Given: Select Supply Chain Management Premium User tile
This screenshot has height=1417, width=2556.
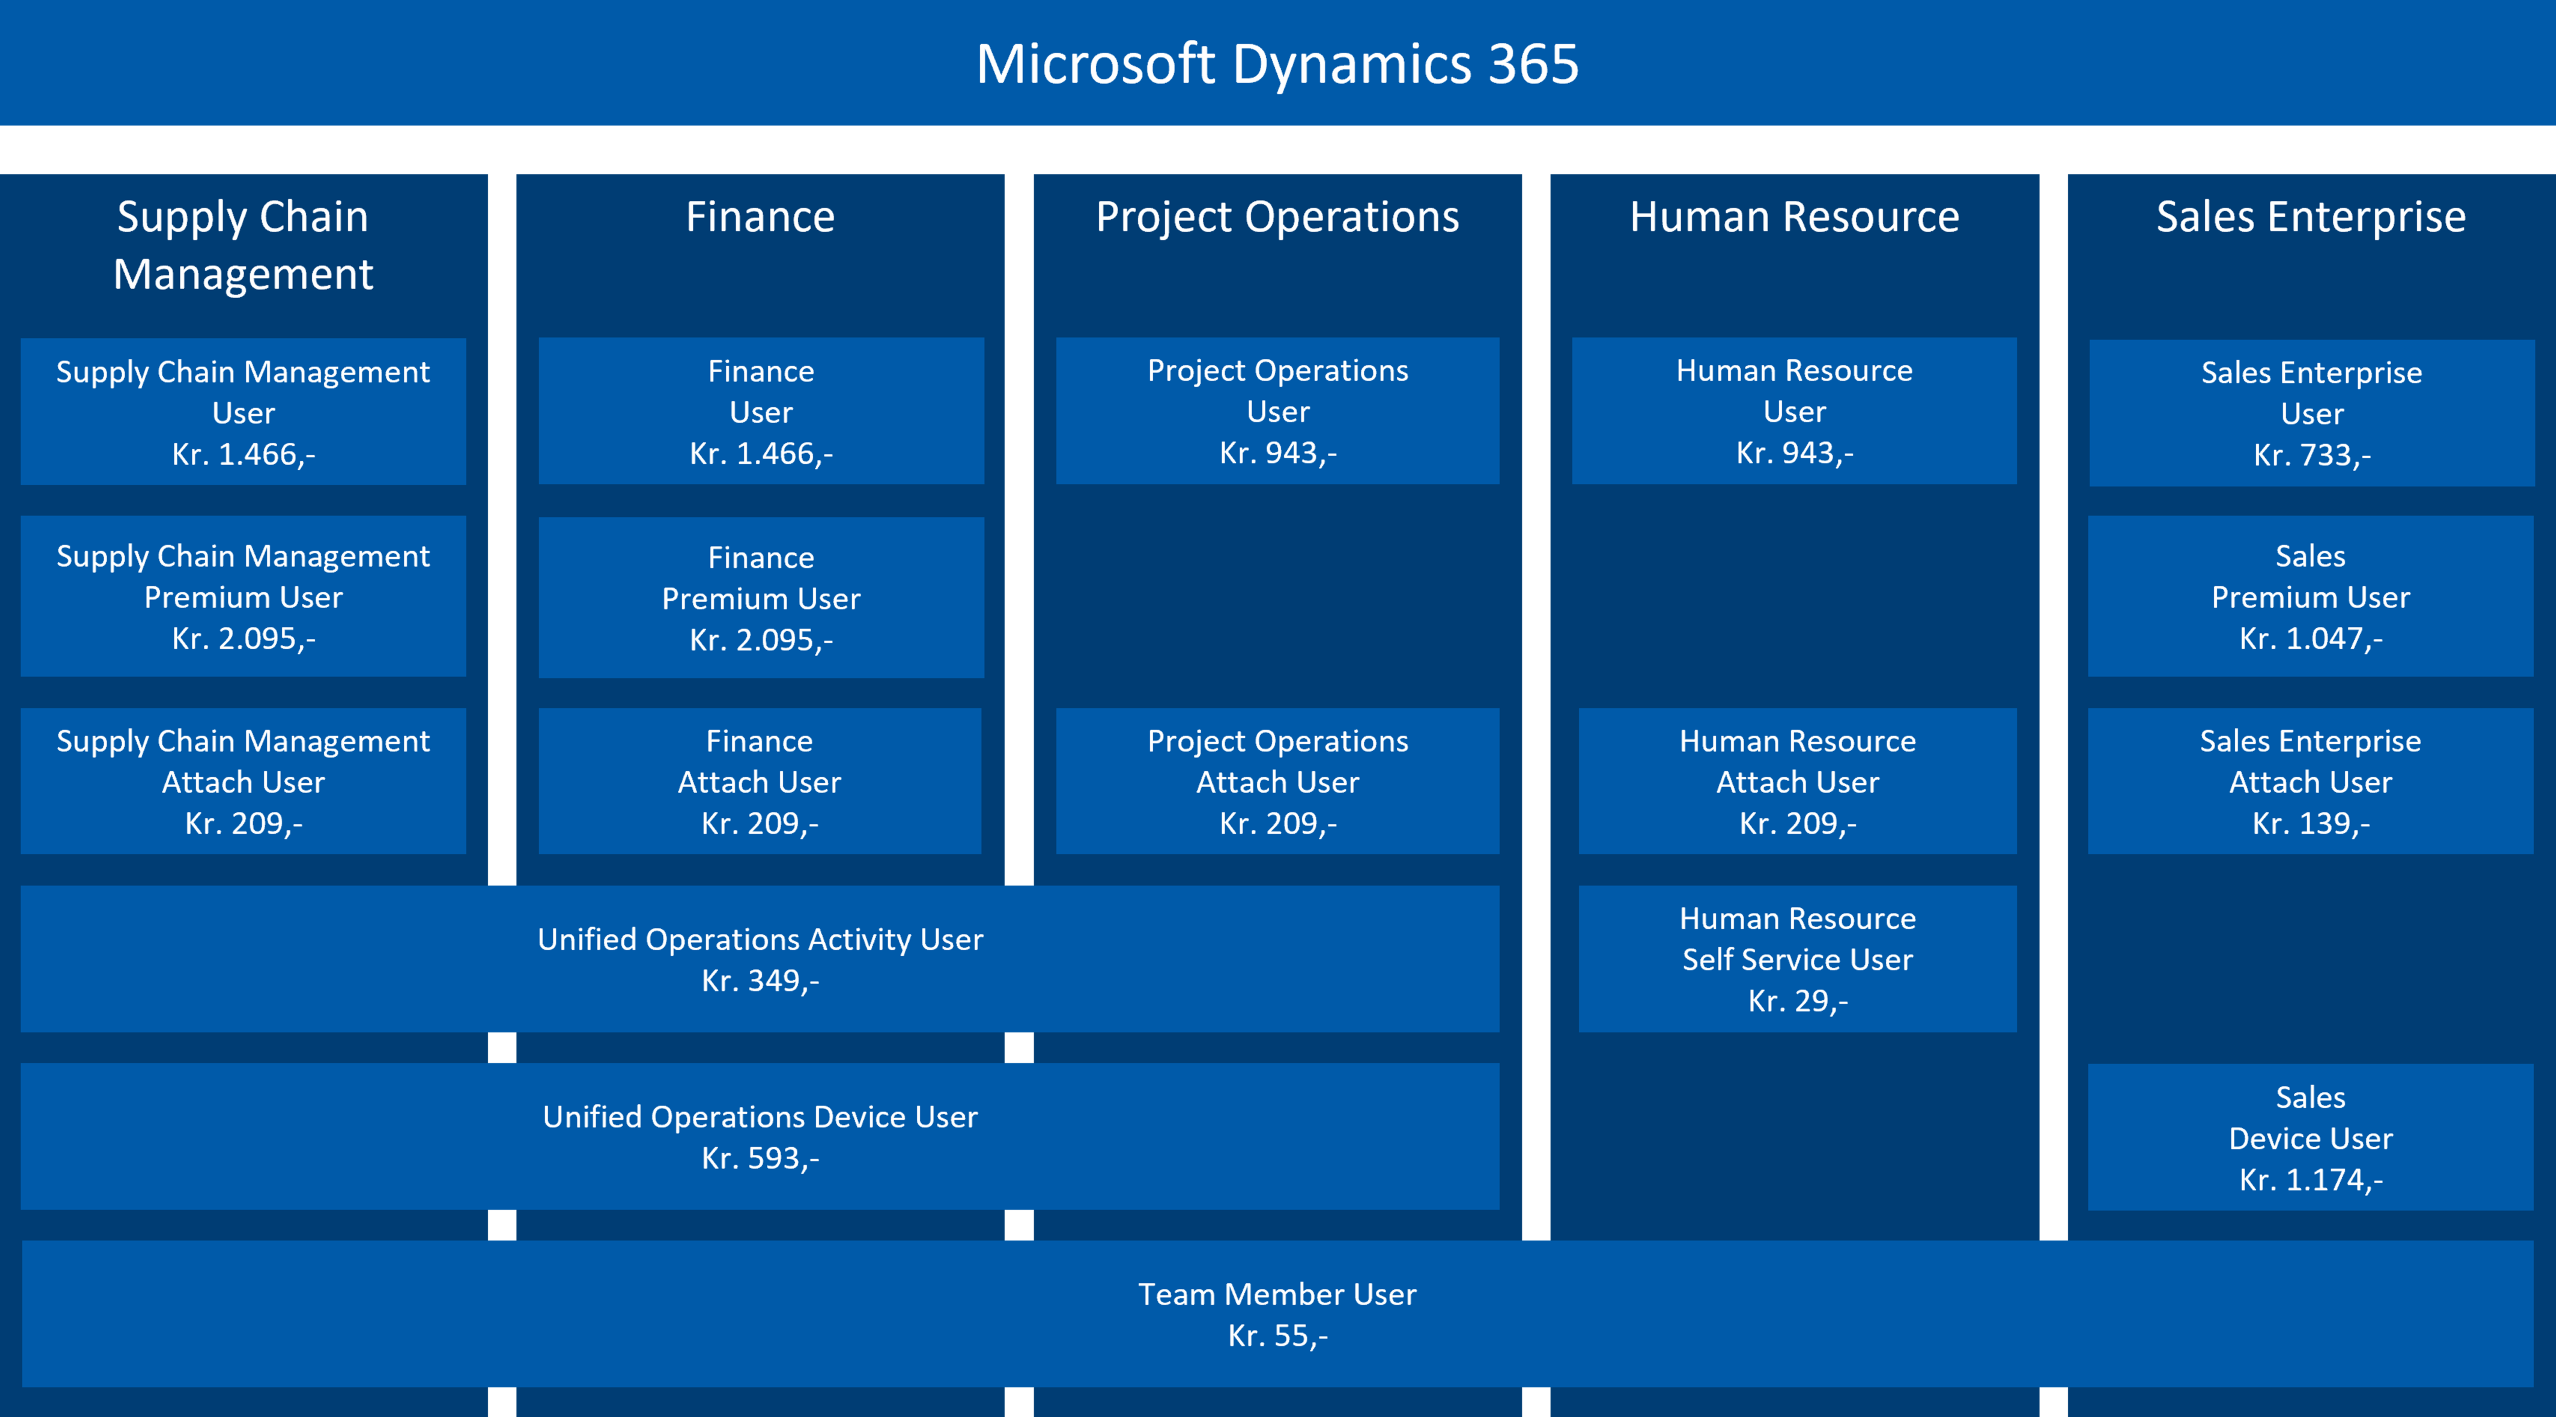Looking at the screenshot, I should [243, 596].
